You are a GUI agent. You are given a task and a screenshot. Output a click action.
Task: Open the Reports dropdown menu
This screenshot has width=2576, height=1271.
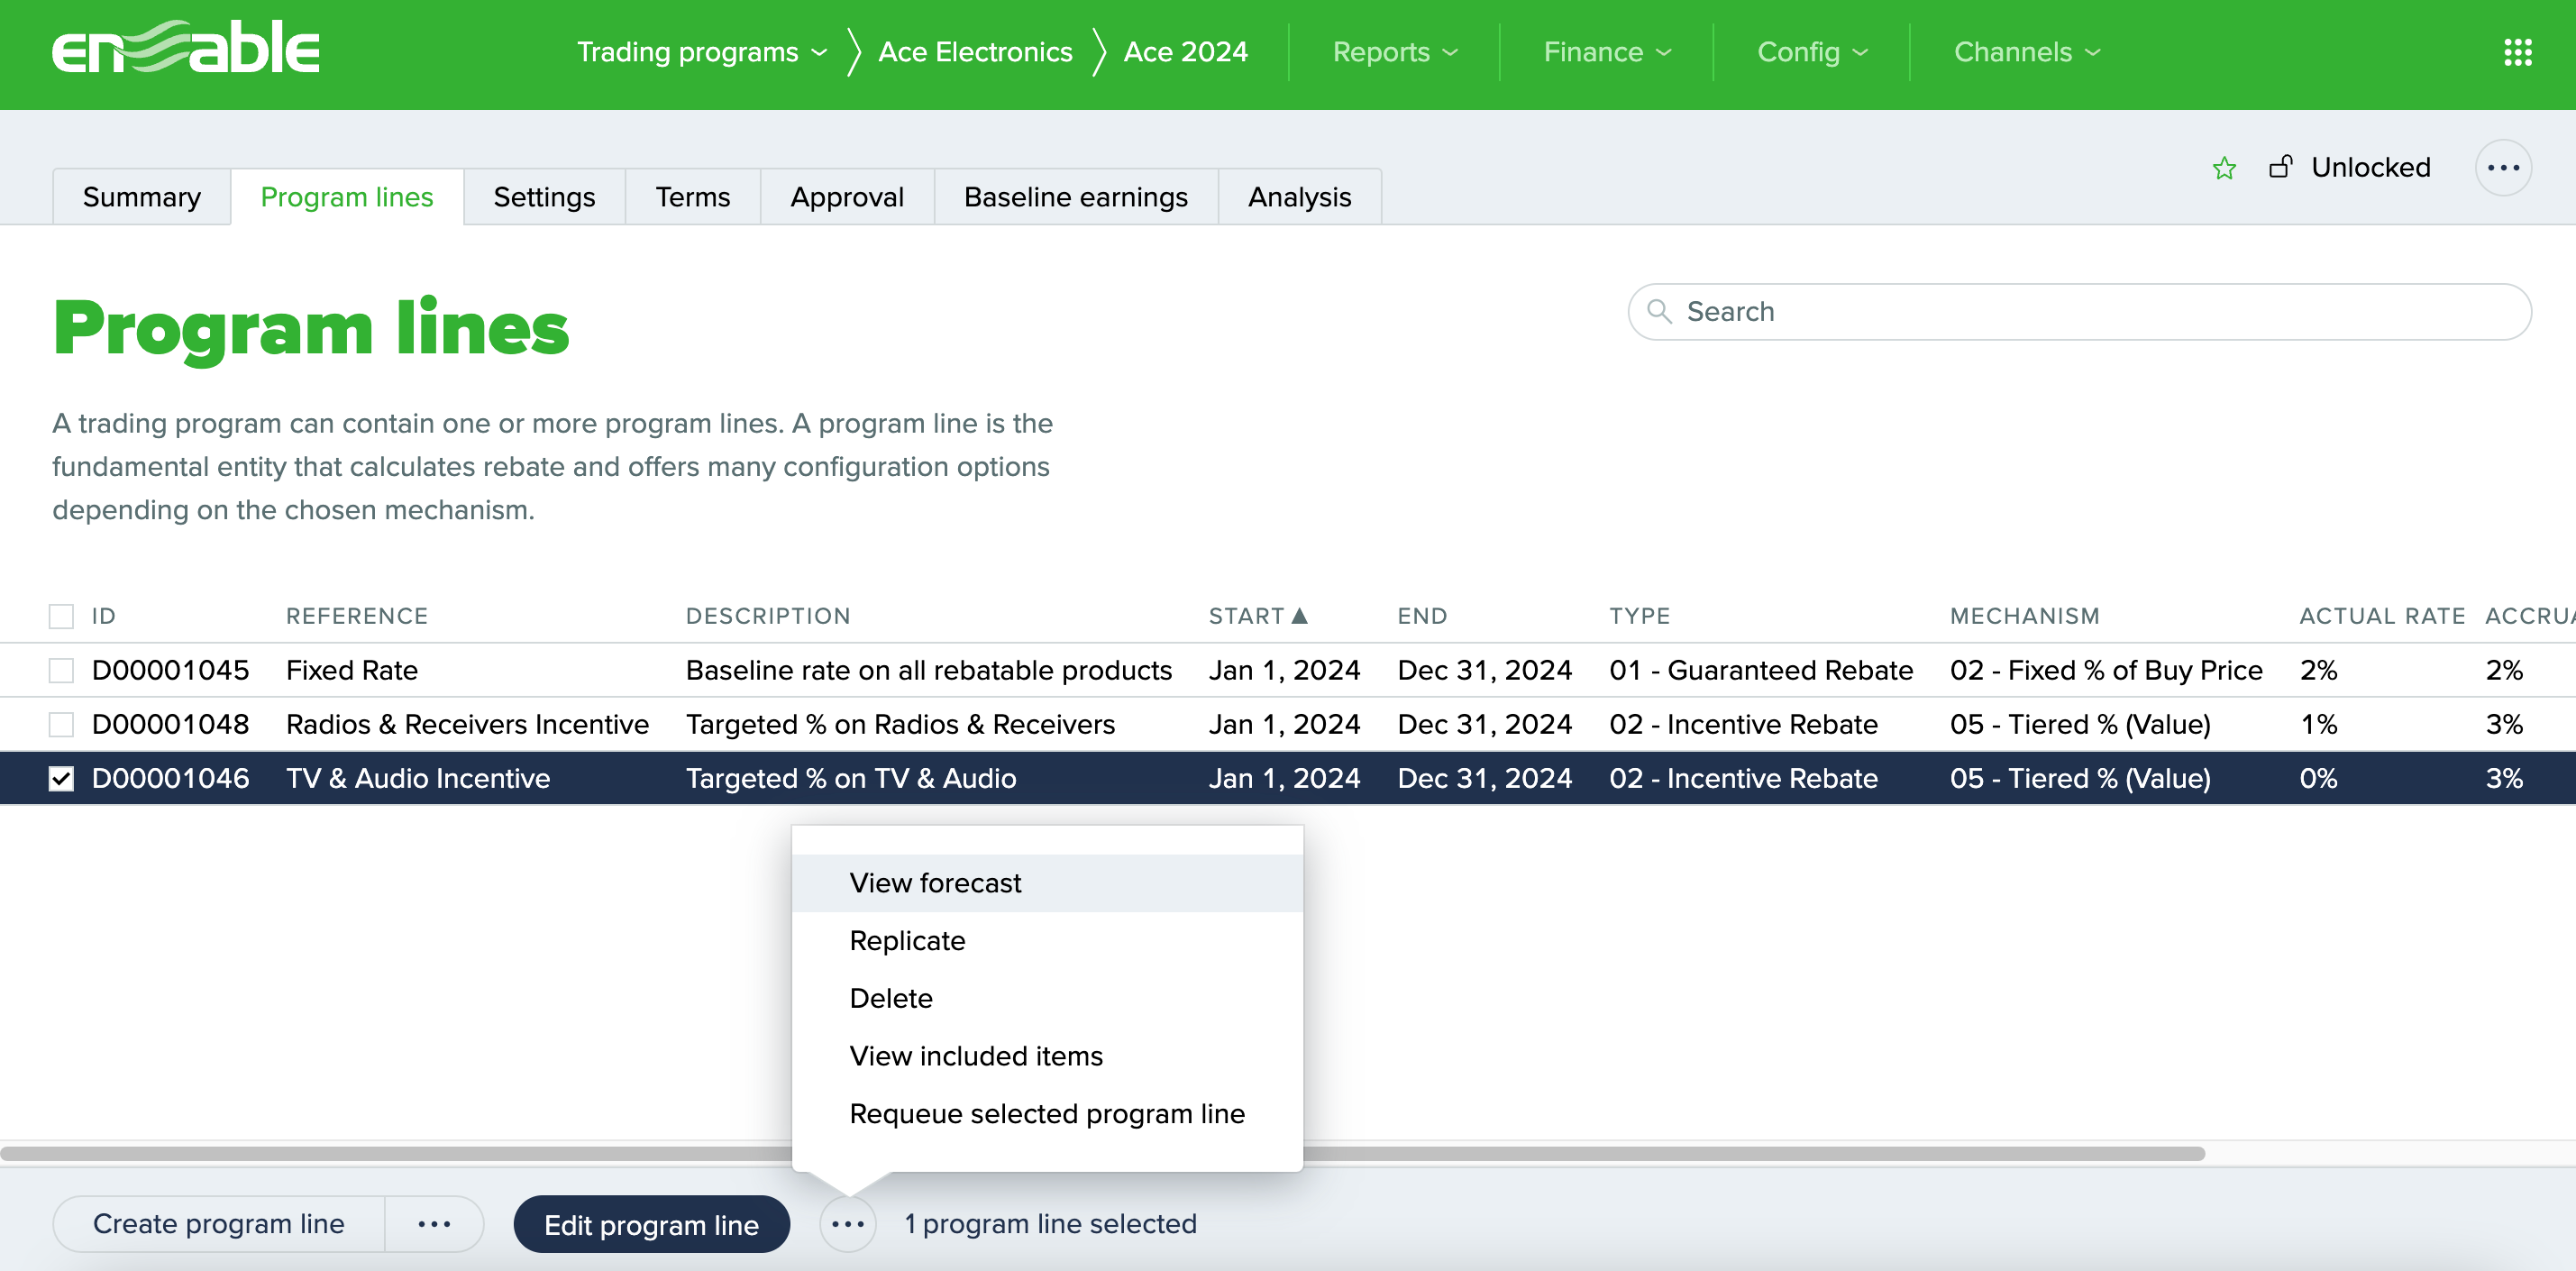1395,52
